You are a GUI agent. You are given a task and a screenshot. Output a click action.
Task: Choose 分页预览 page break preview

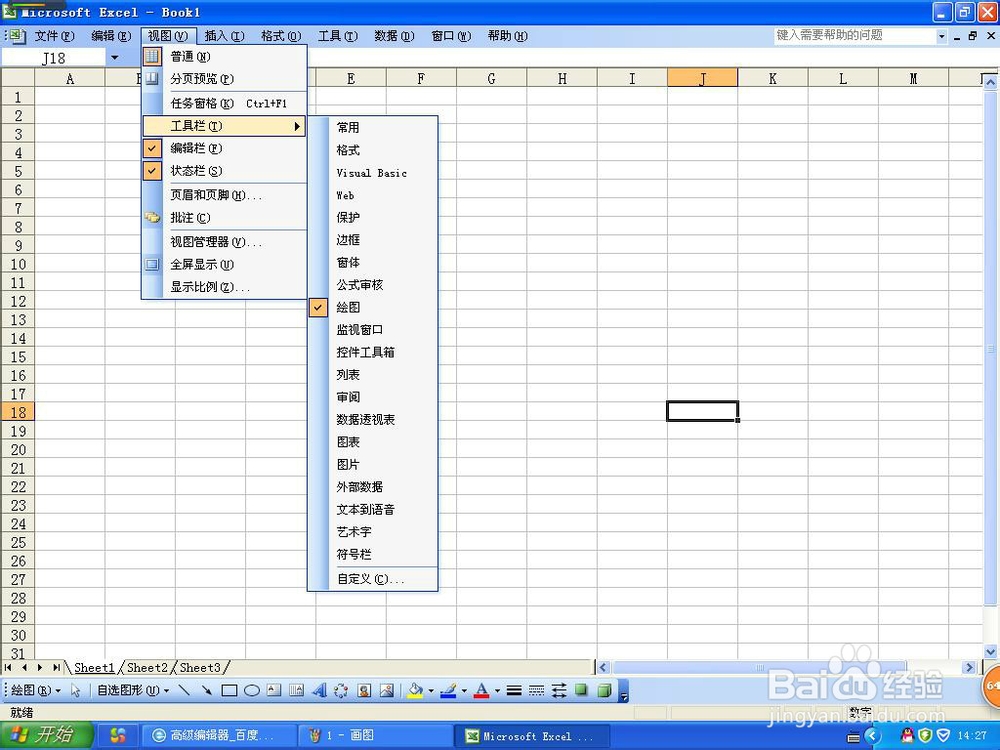[x=223, y=79]
